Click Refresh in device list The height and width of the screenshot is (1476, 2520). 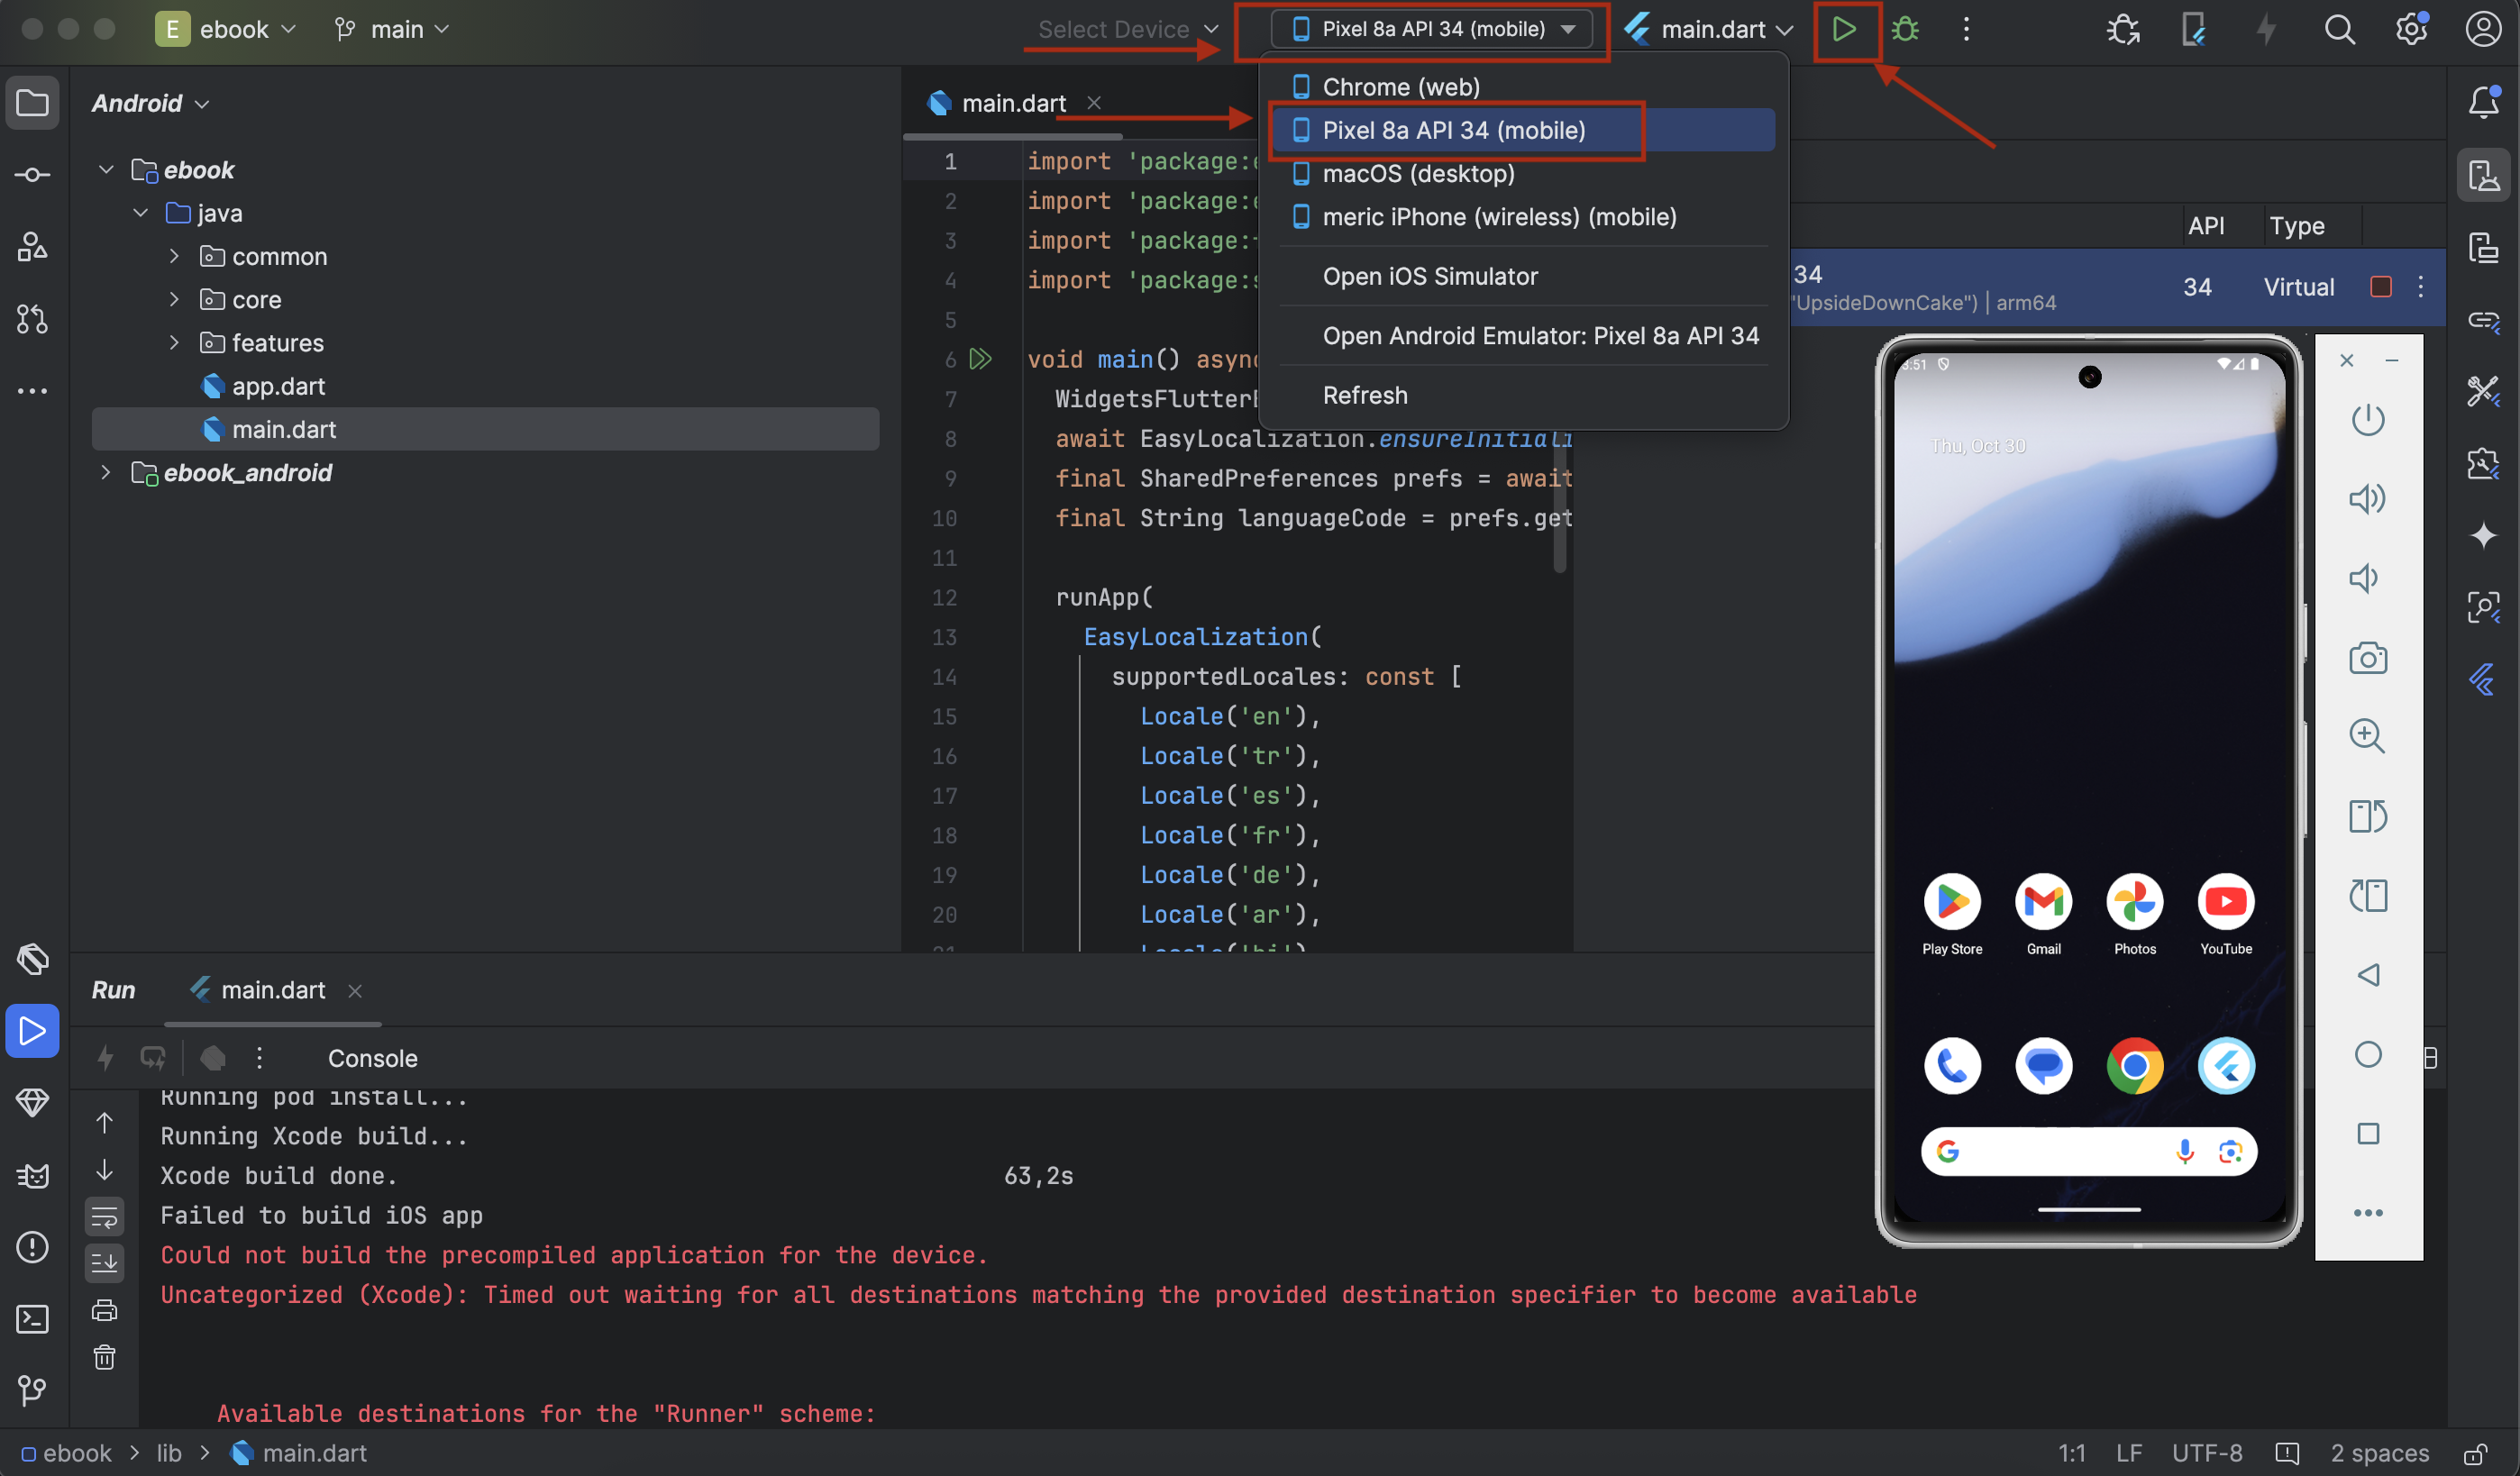click(1365, 395)
